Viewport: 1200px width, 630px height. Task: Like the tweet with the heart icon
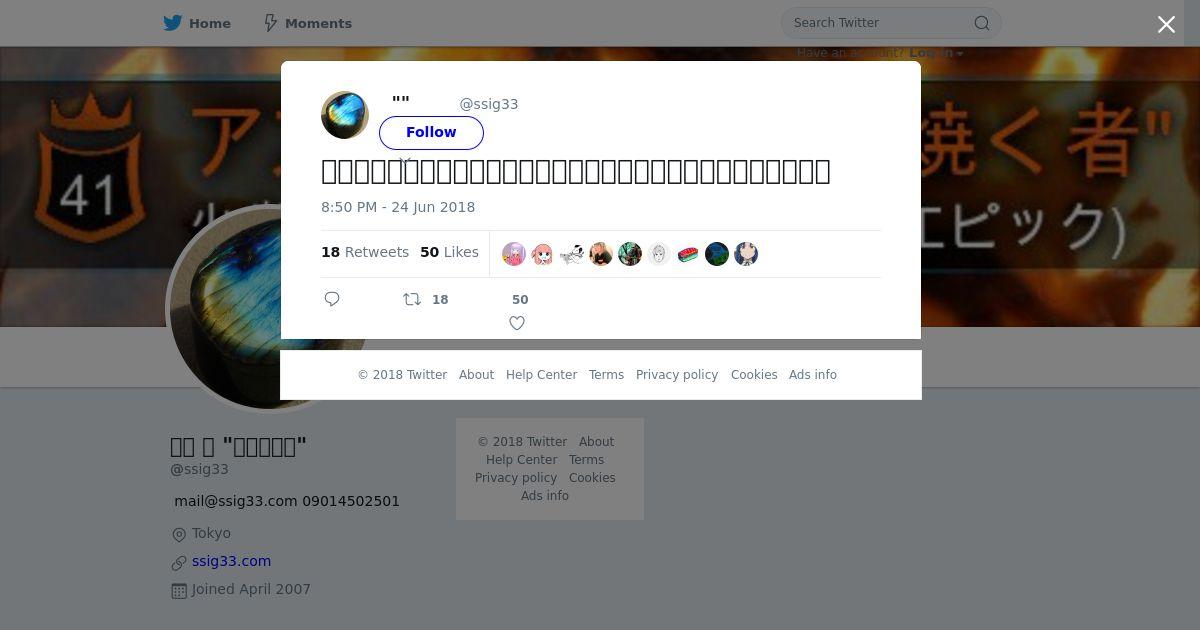point(517,323)
